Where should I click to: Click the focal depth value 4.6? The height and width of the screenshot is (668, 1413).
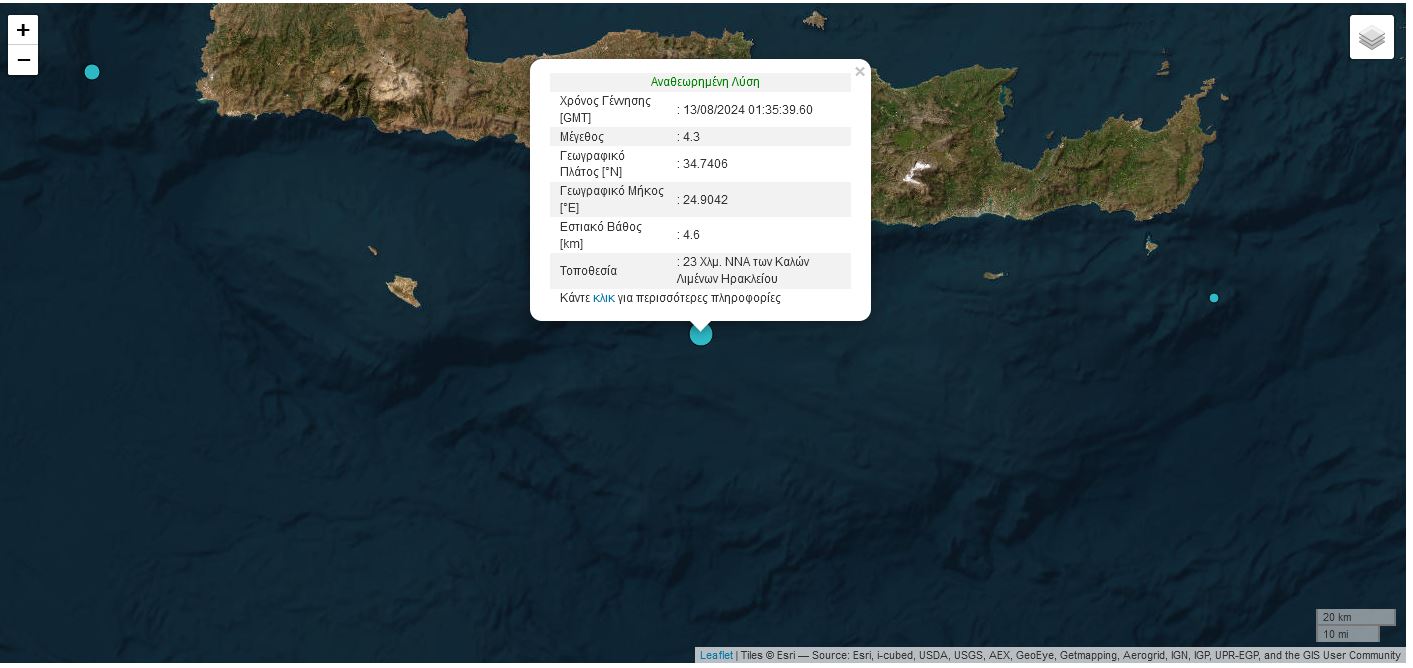691,235
